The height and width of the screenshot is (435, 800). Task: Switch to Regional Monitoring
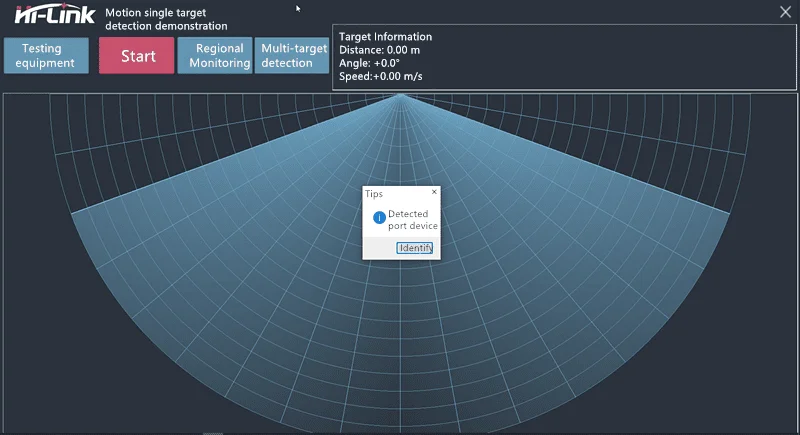[x=215, y=55]
